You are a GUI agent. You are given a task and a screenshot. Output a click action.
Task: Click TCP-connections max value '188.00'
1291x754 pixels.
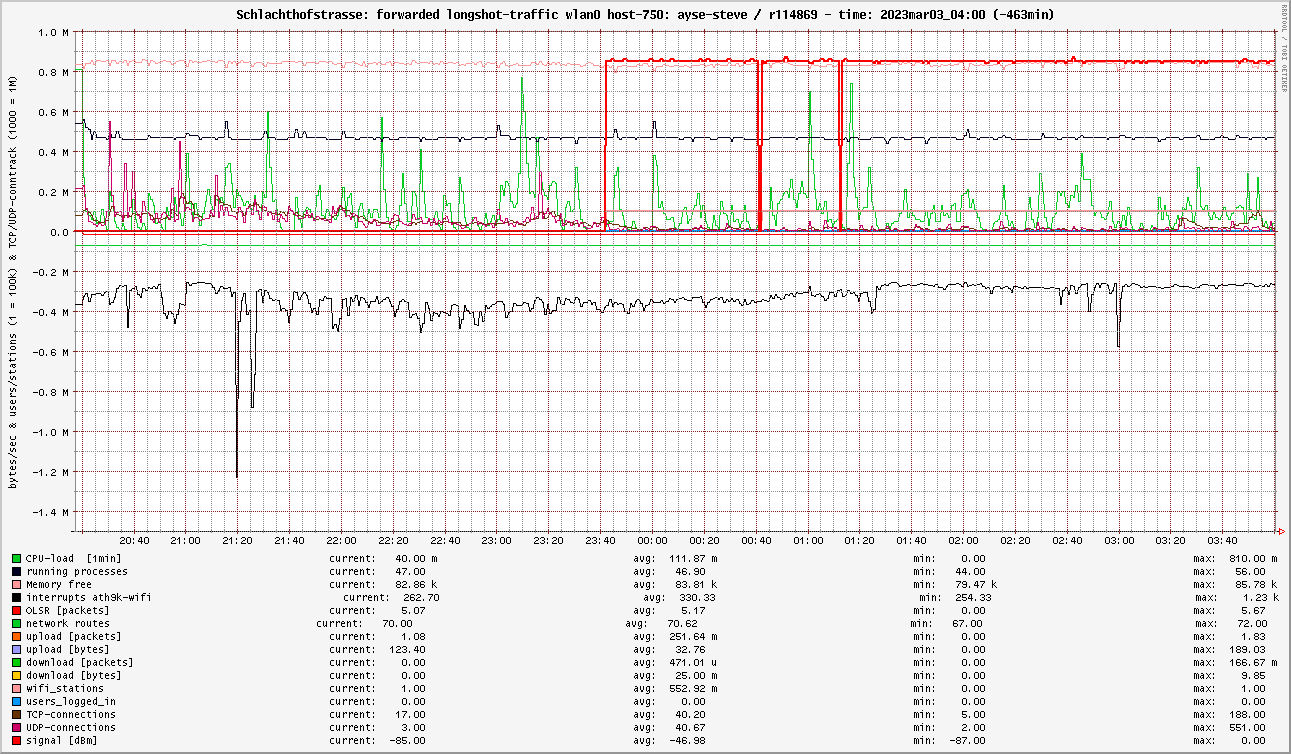pos(1245,714)
